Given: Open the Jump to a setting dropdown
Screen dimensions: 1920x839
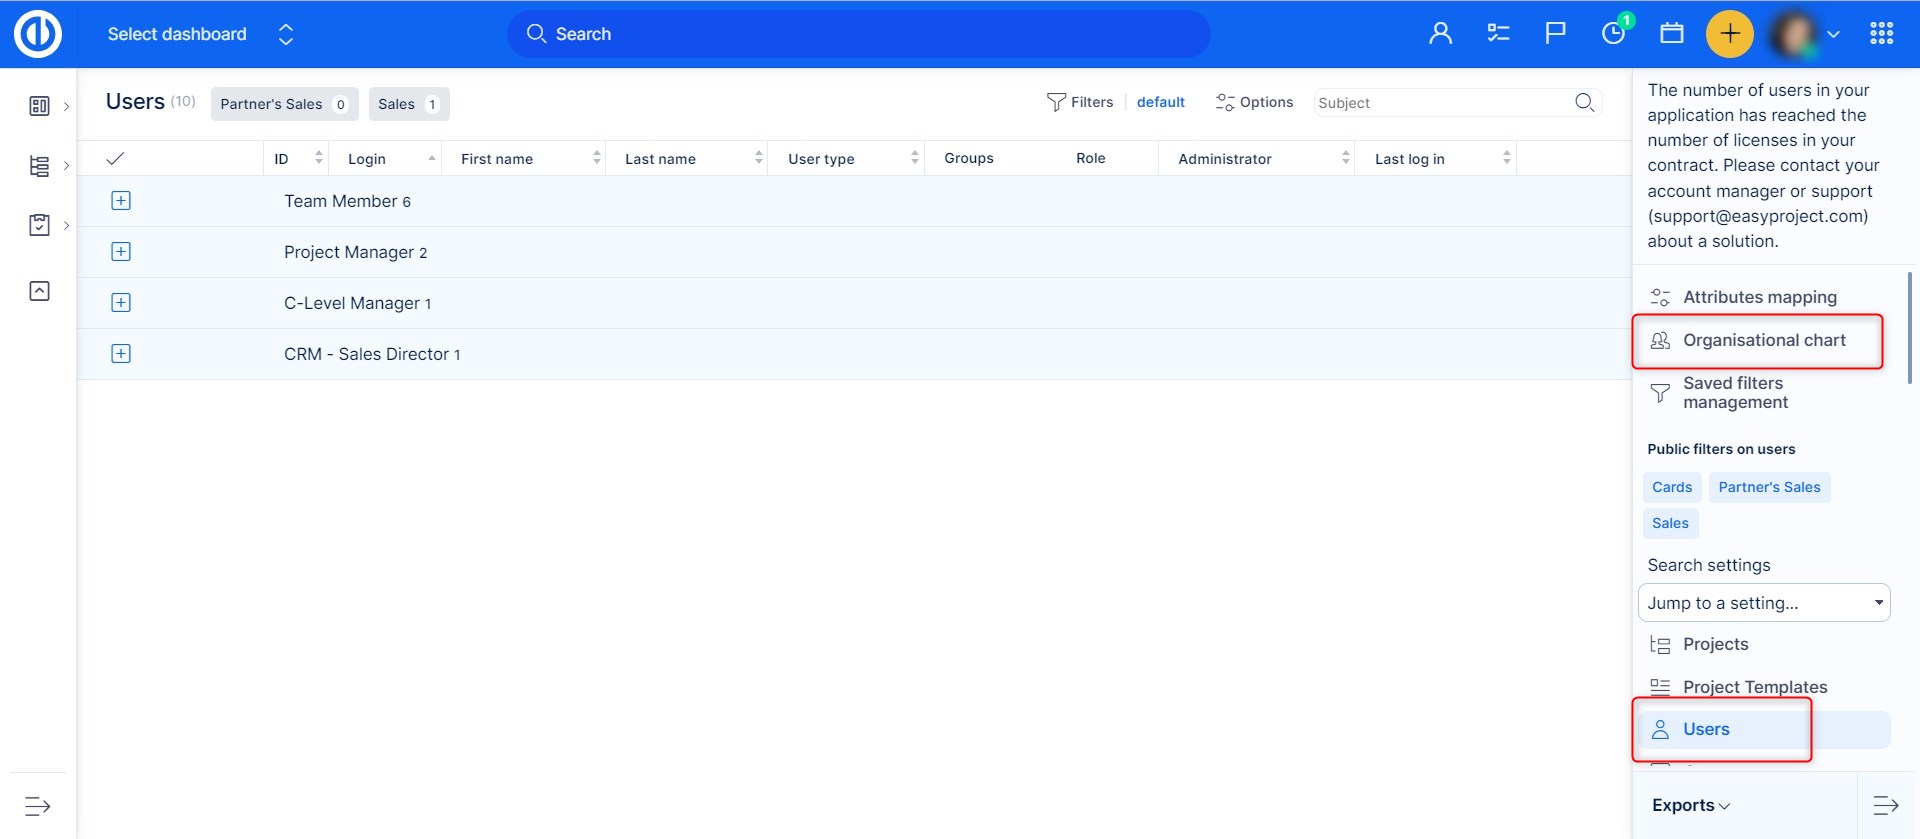Looking at the screenshot, I should pyautogui.click(x=1763, y=603).
